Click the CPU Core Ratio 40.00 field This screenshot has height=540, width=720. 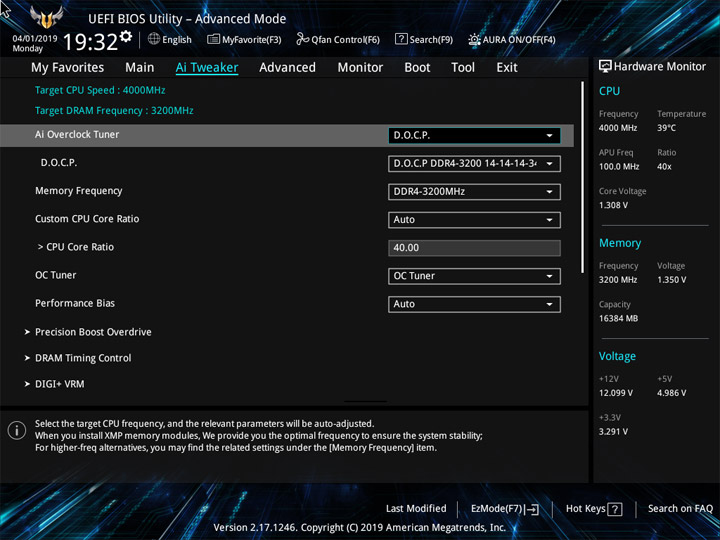pos(474,248)
